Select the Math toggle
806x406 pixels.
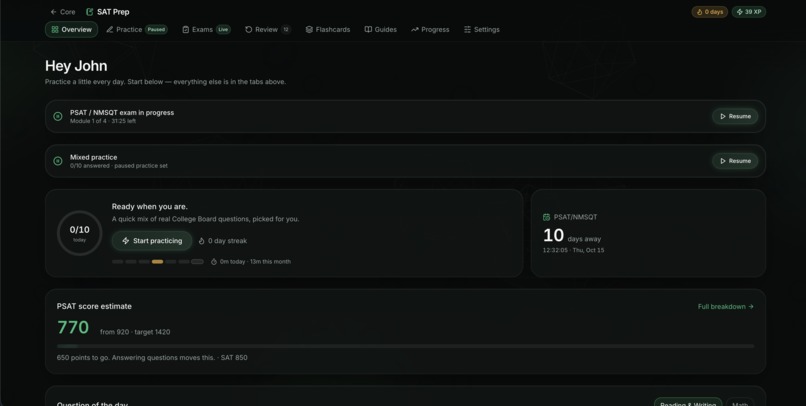740,404
